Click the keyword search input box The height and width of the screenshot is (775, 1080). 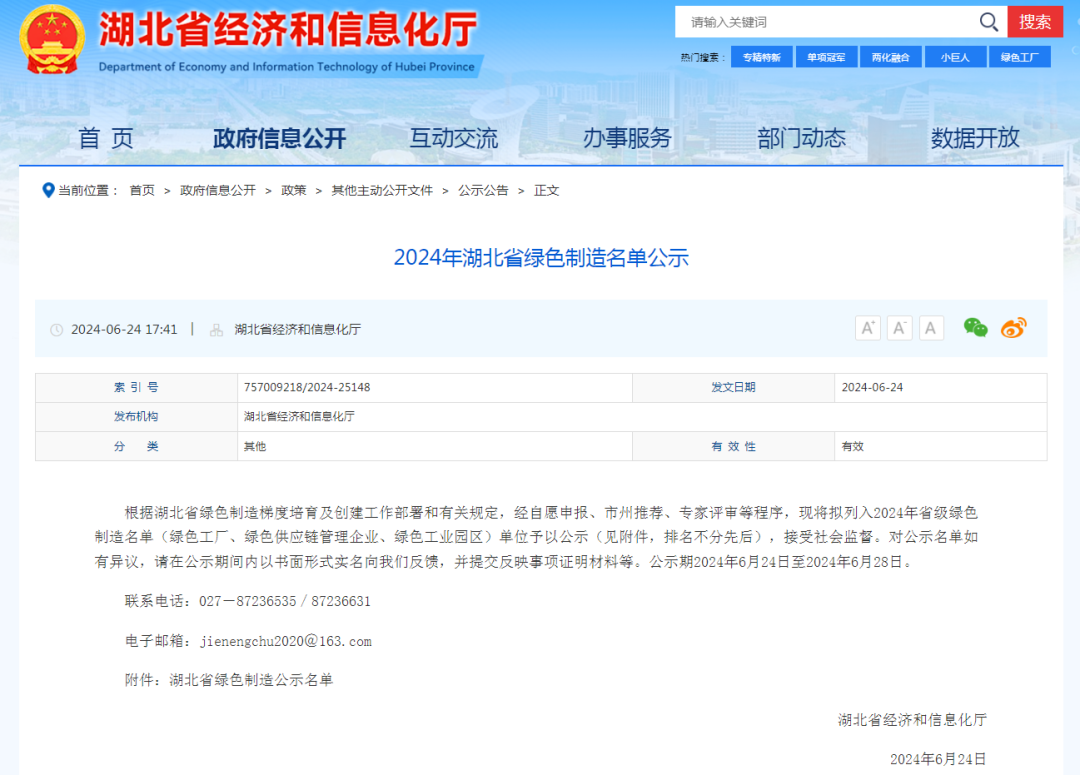click(x=820, y=21)
